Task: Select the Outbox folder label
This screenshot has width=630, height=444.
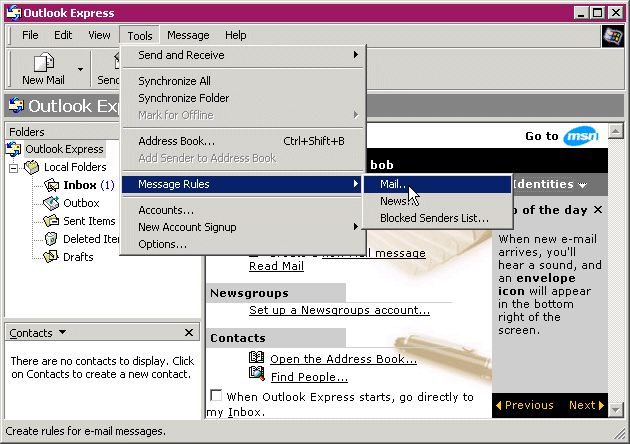Action: [x=81, y=203]
